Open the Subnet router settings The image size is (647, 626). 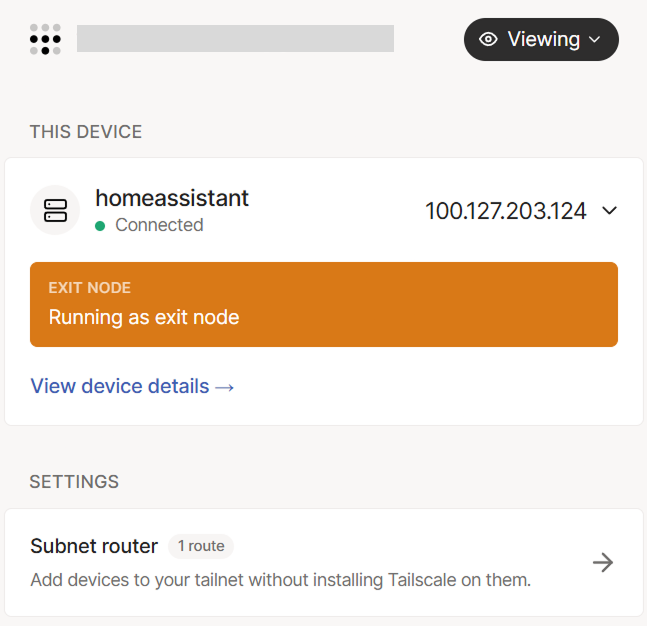tap(94, 546)
